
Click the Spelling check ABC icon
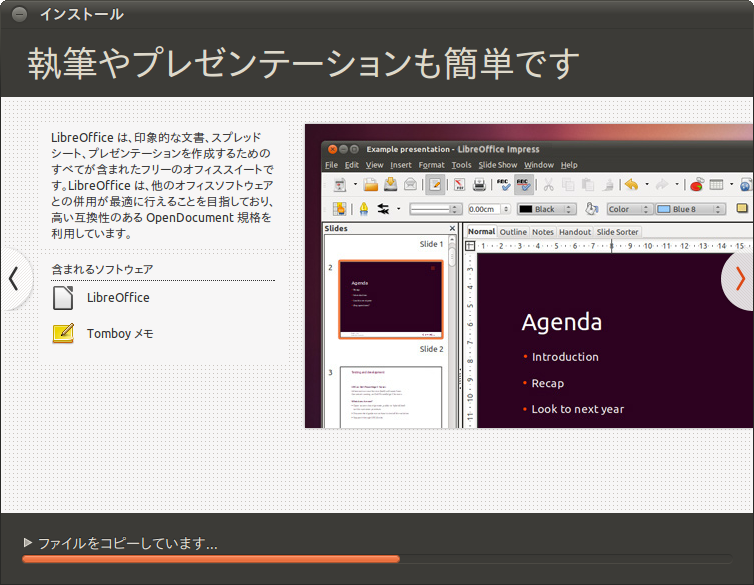pos(503,185)
